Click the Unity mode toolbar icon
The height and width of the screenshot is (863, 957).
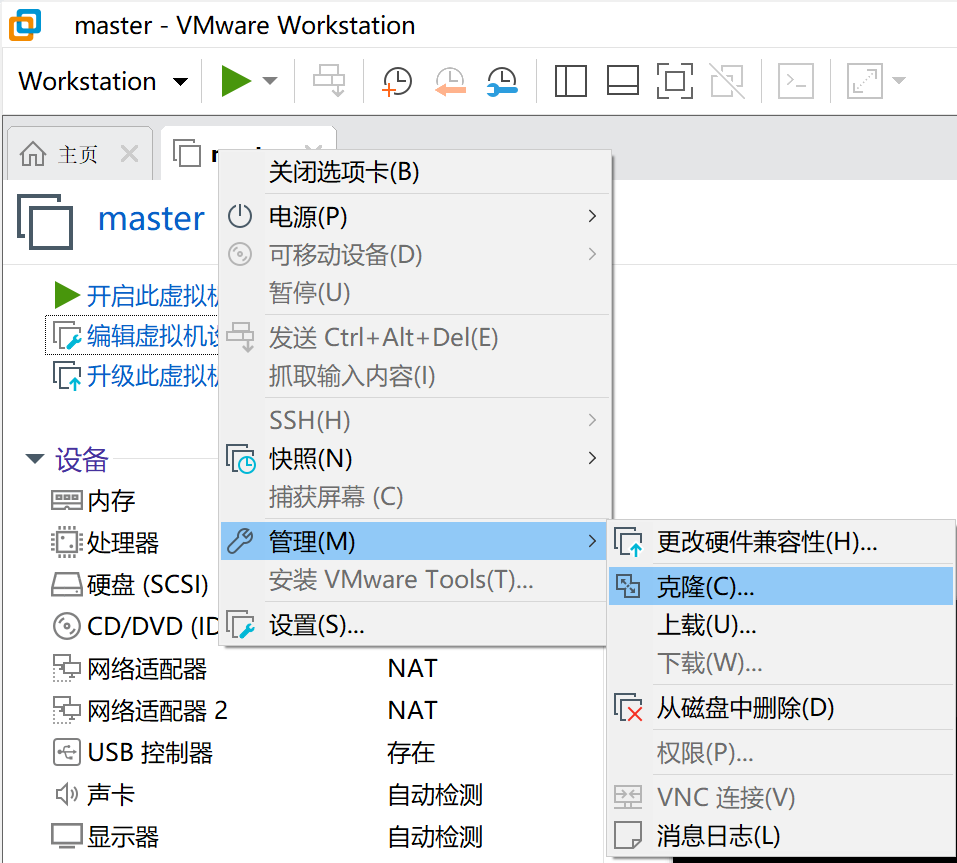727,81
